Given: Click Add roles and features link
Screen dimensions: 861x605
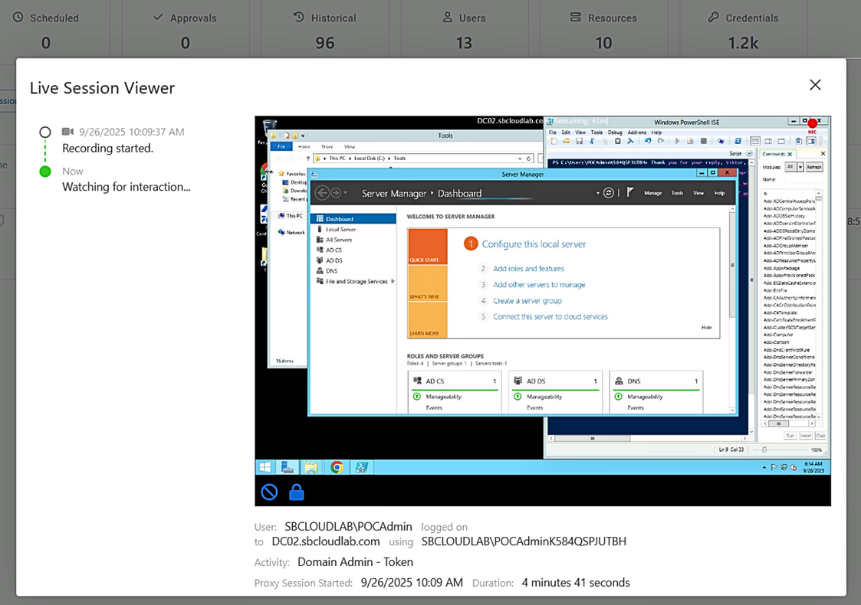Looking at the screenshot, I should [x=528, y=268].
